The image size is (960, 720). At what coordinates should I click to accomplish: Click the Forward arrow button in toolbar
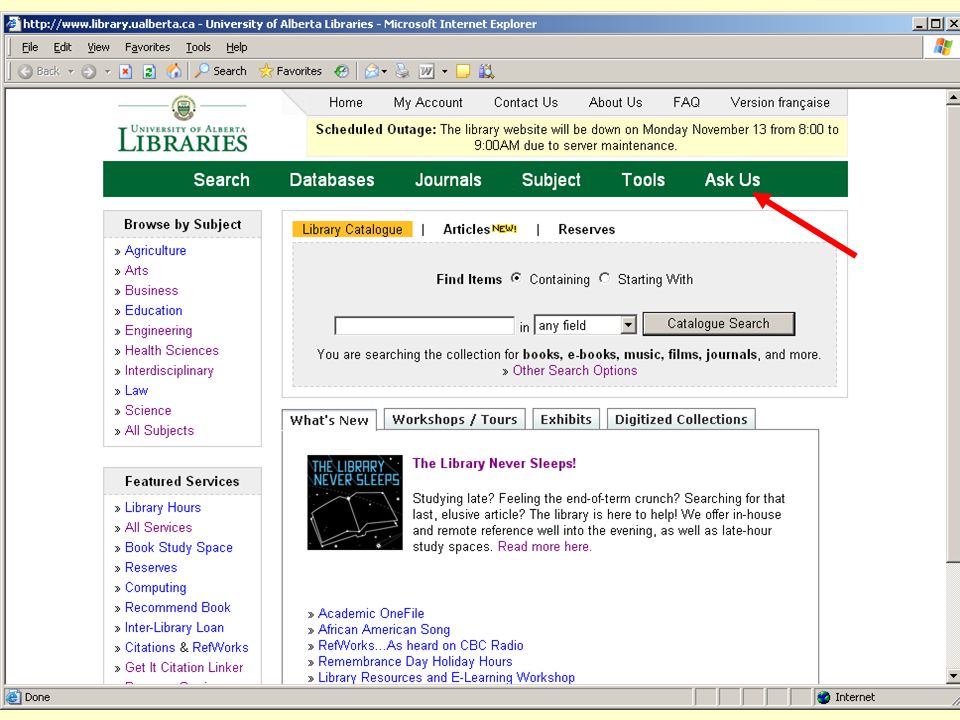(x=89, y=72)
